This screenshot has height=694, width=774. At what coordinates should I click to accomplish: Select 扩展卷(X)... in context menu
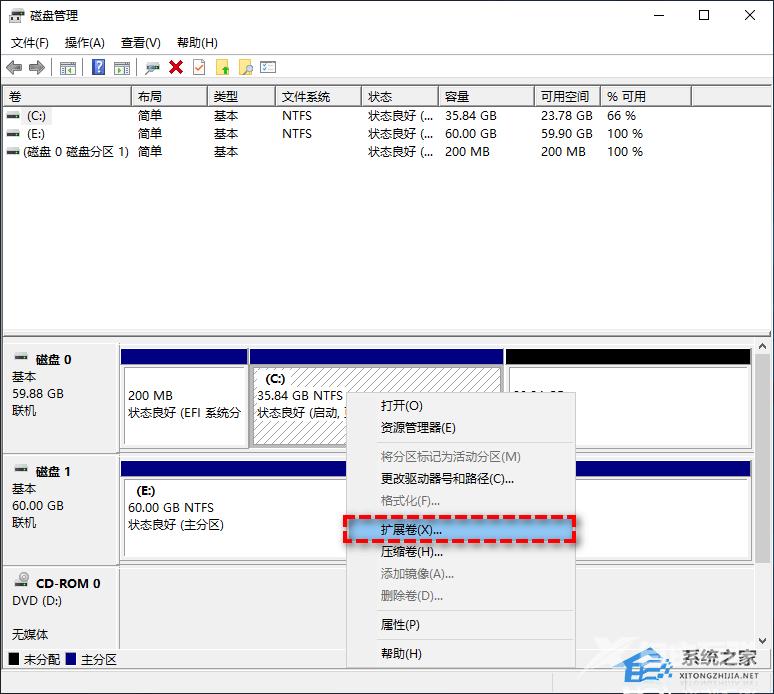(461, 530)
